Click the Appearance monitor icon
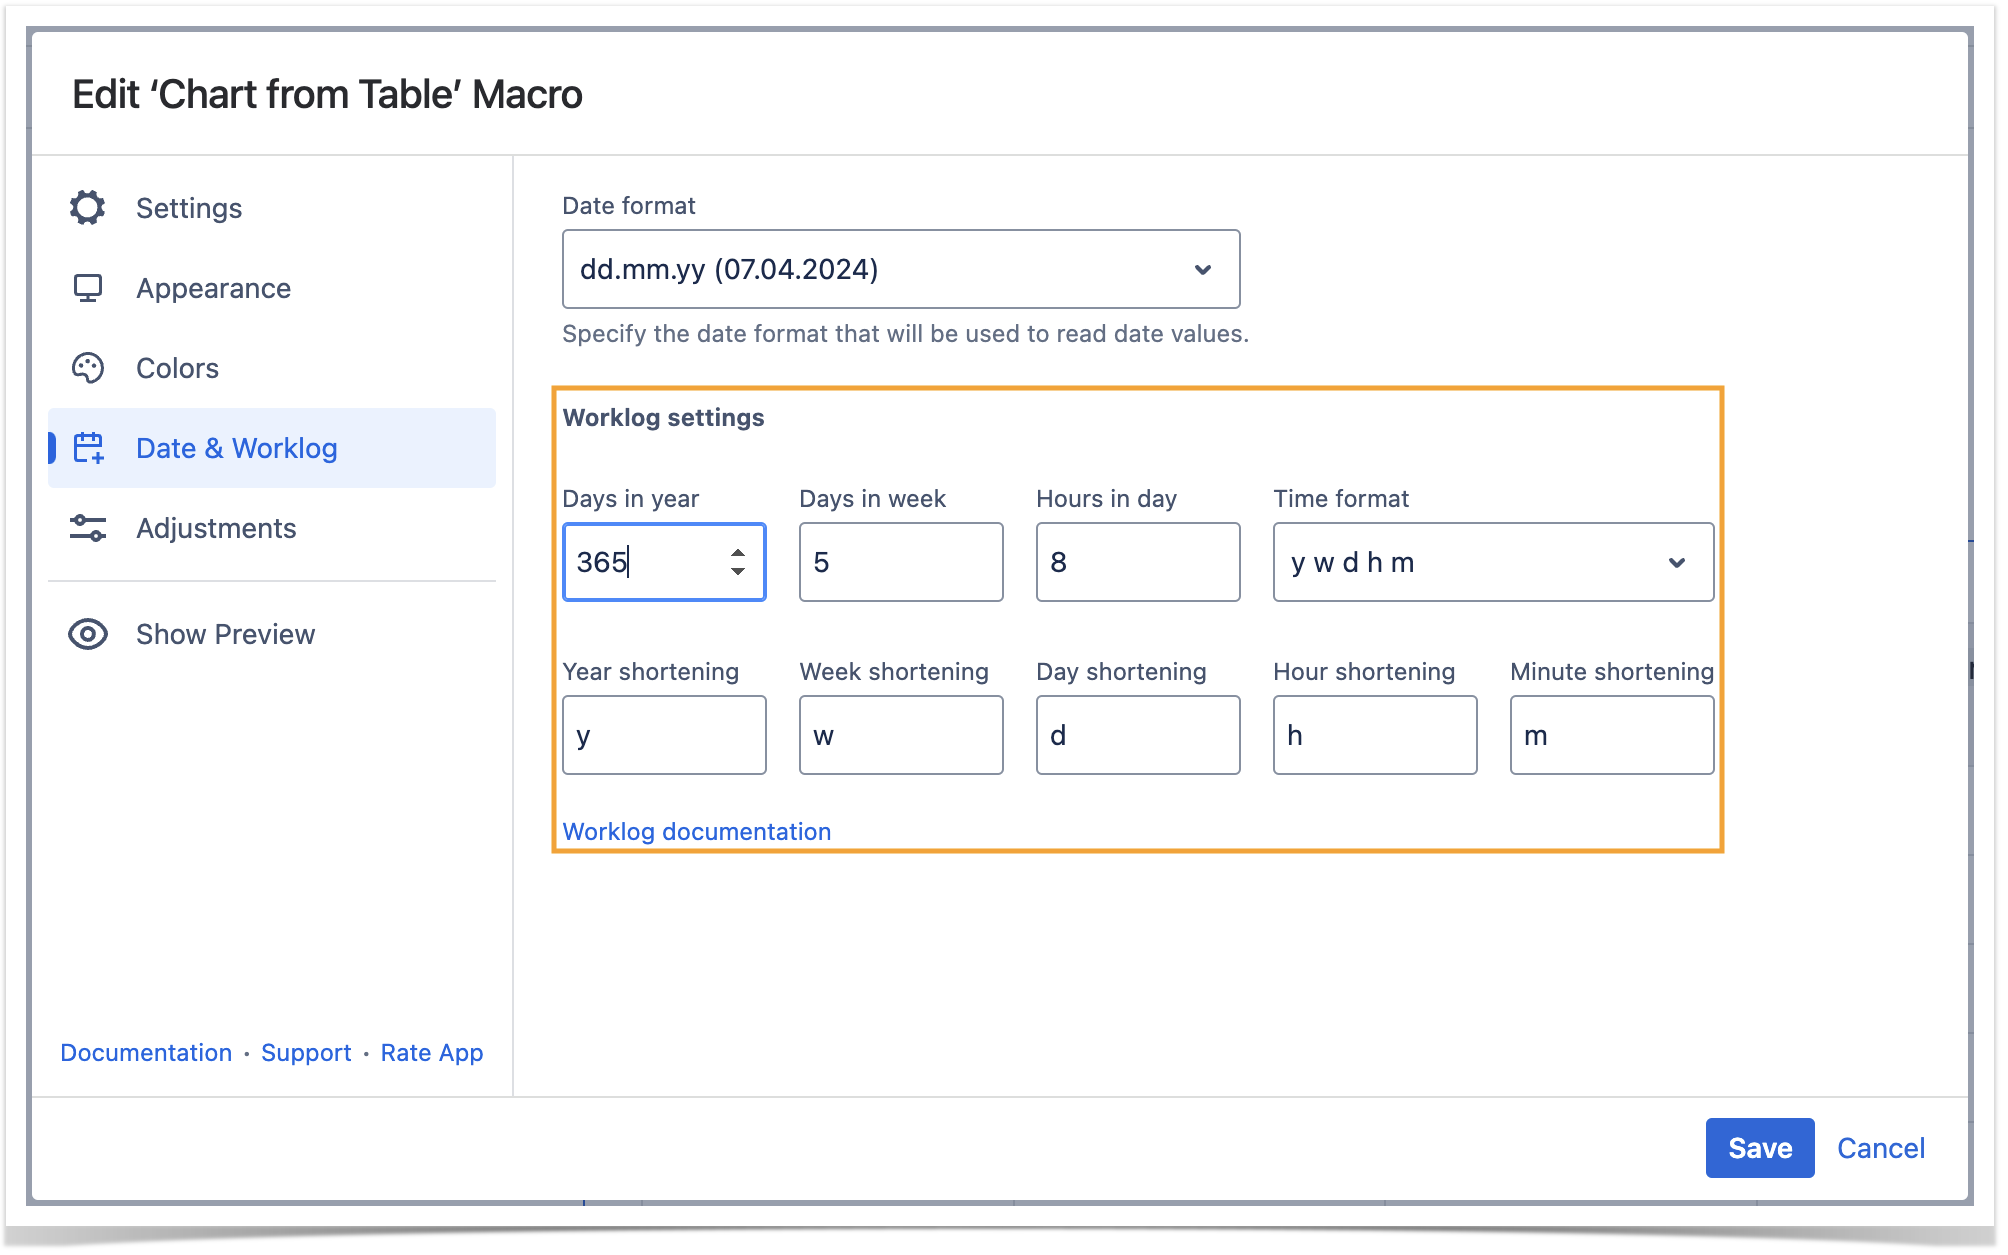The width and height of the screenshot is (2008, 1255). 88,288
